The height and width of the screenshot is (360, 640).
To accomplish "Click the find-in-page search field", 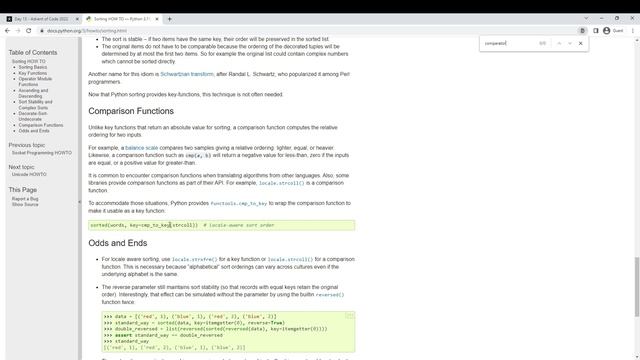I will pyautogui.click(x=510, y=43).
